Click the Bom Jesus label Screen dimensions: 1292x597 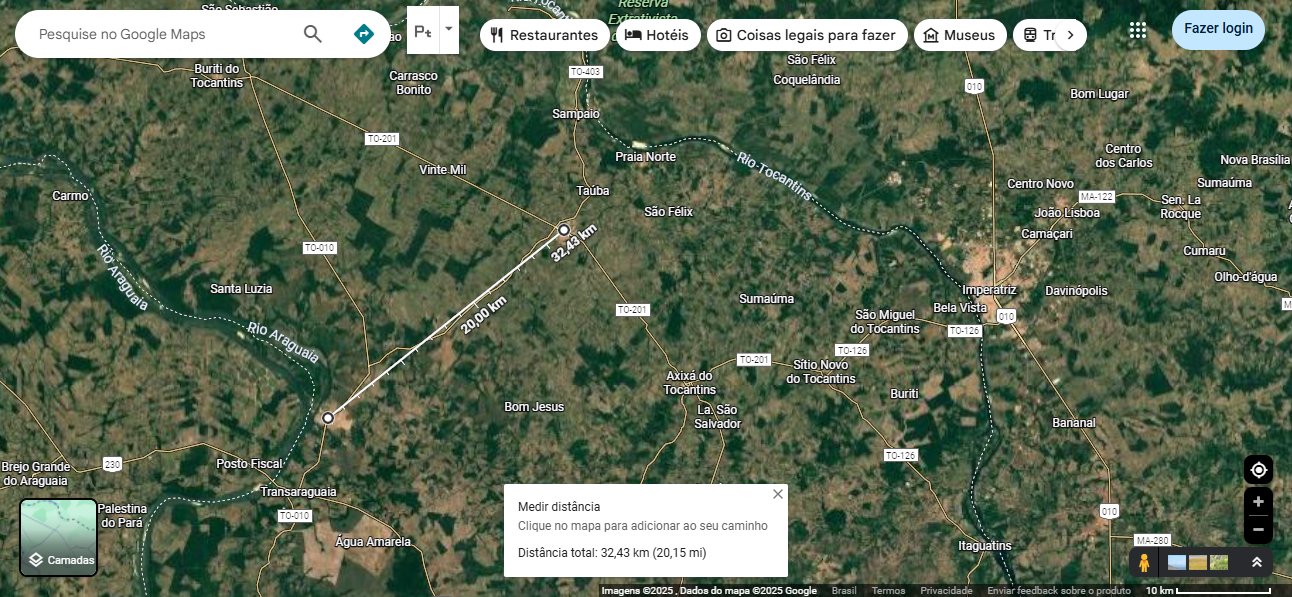click(x=534, y=407)
